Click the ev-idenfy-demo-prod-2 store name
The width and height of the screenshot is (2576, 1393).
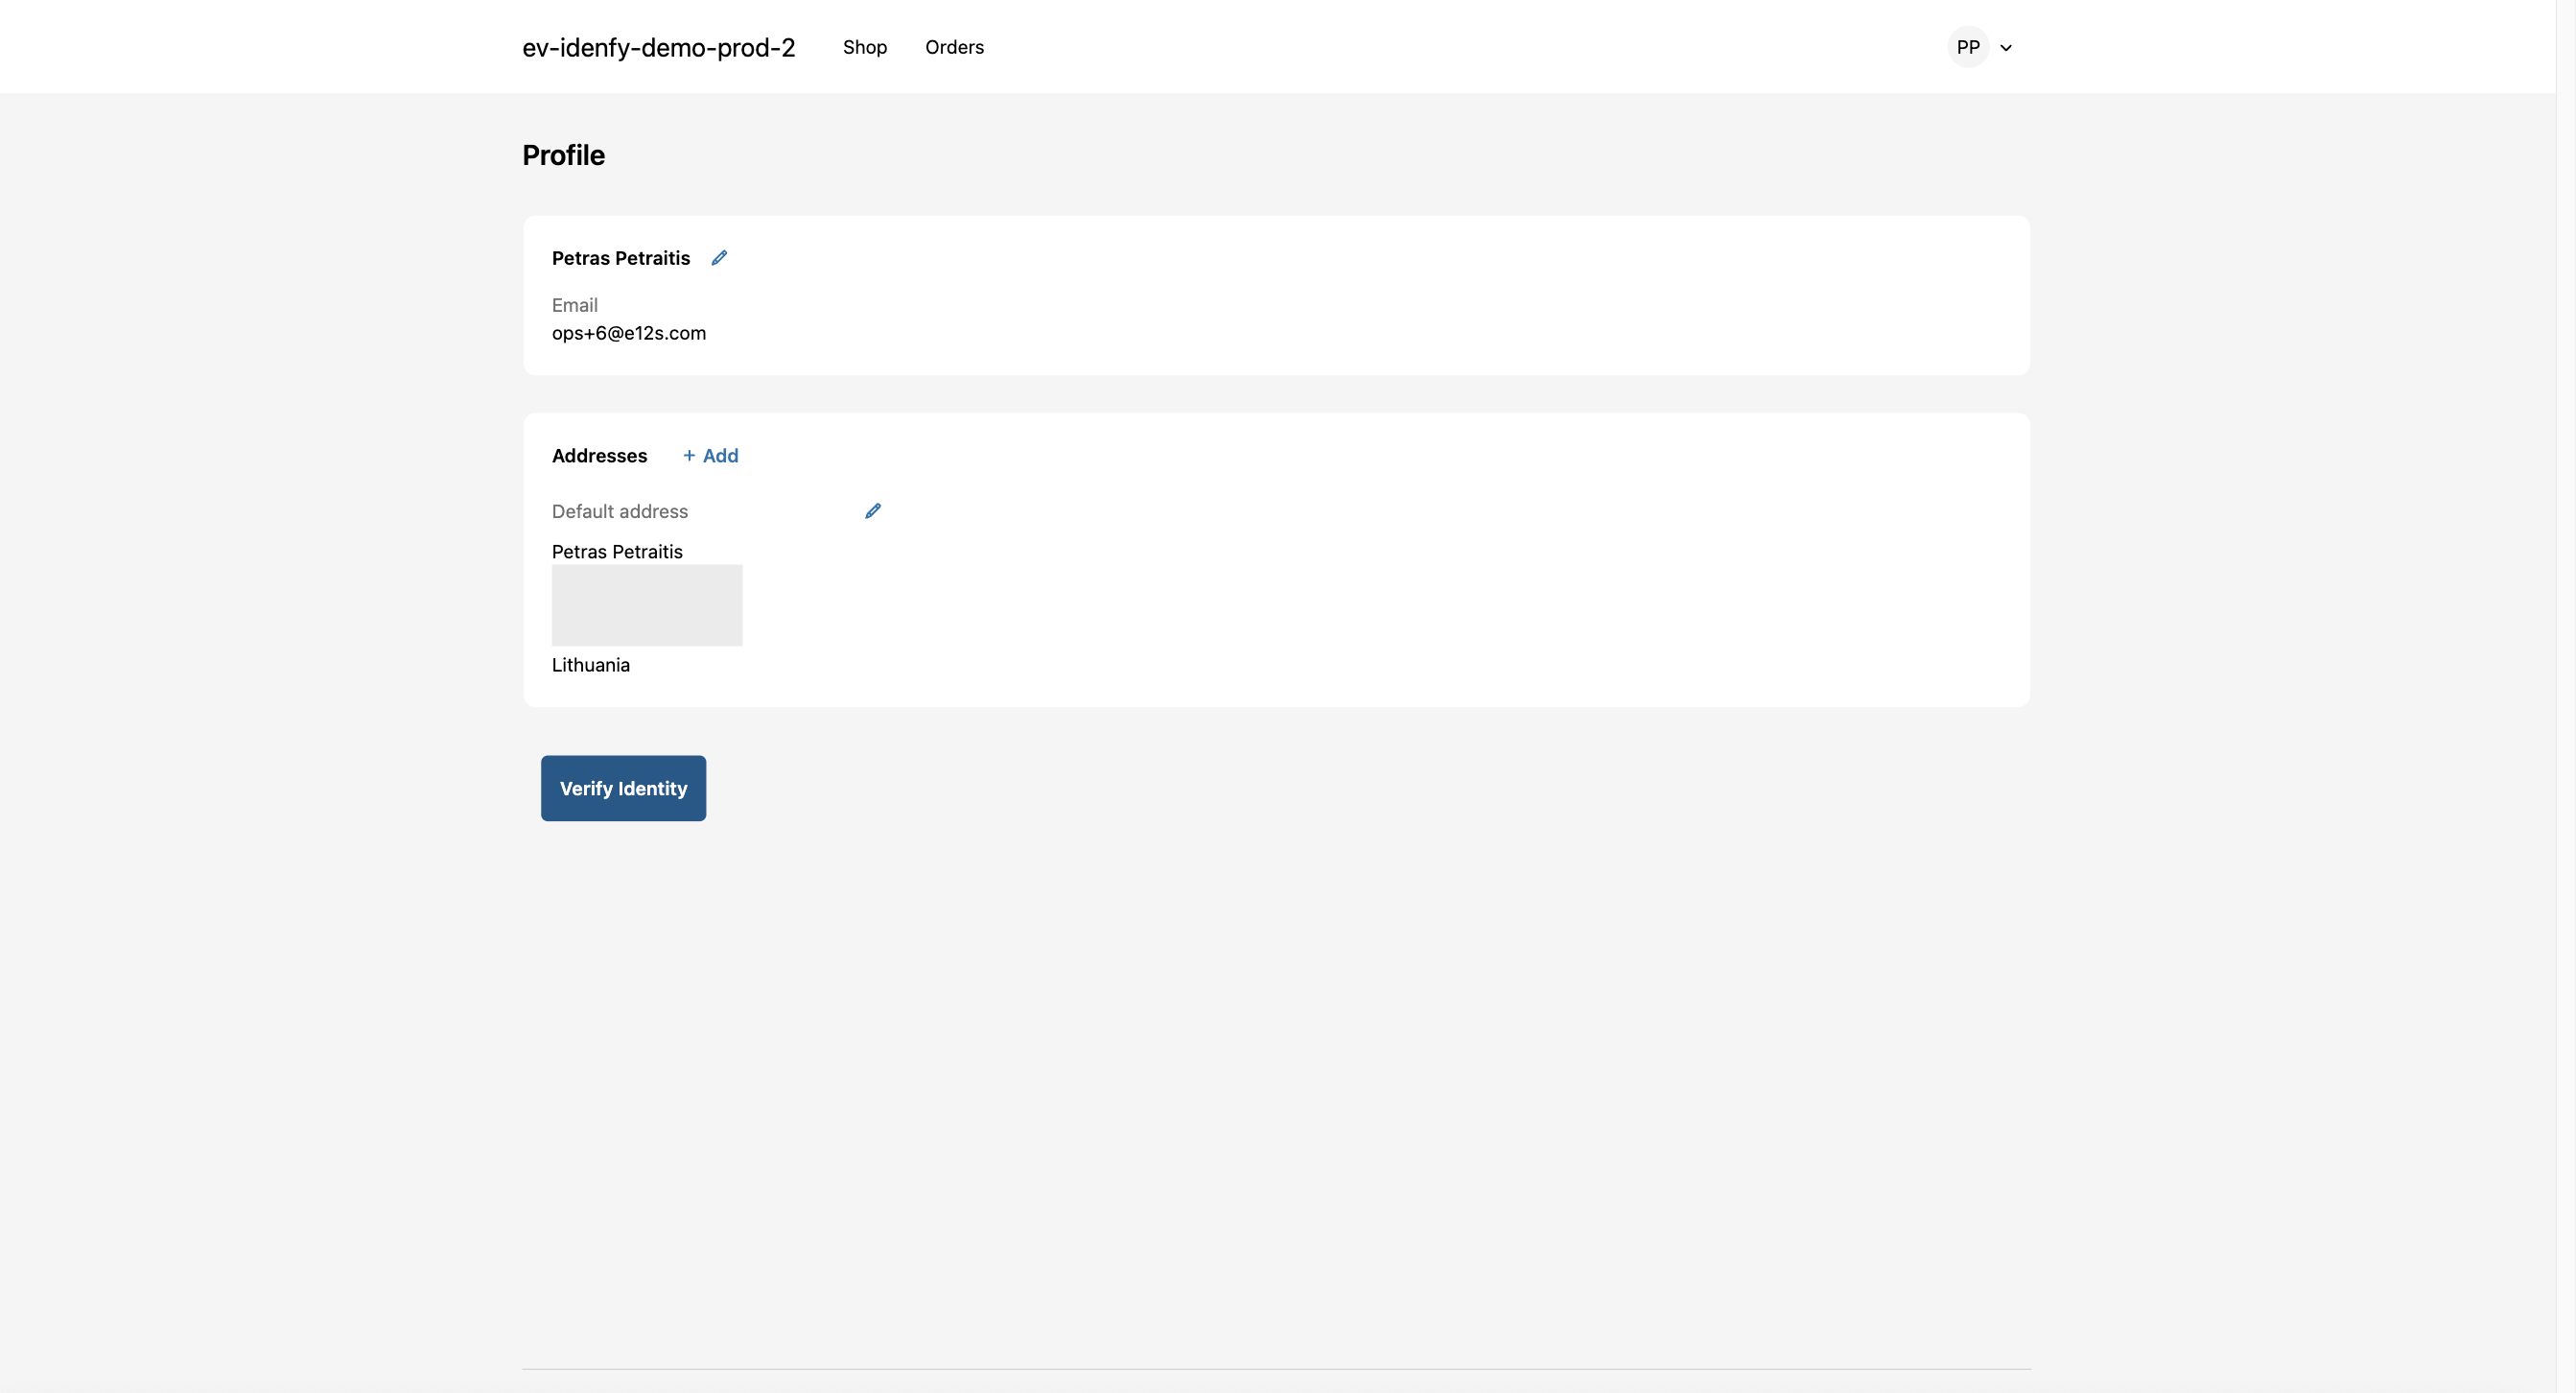point(658,47)
